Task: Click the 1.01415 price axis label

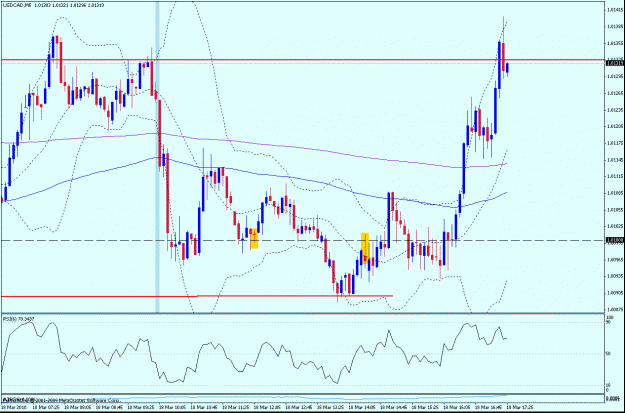Action: point(615,10)
